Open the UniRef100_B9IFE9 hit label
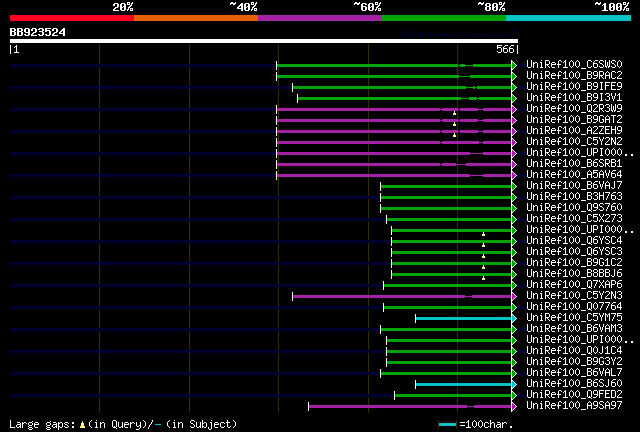 tap(574, 87)
